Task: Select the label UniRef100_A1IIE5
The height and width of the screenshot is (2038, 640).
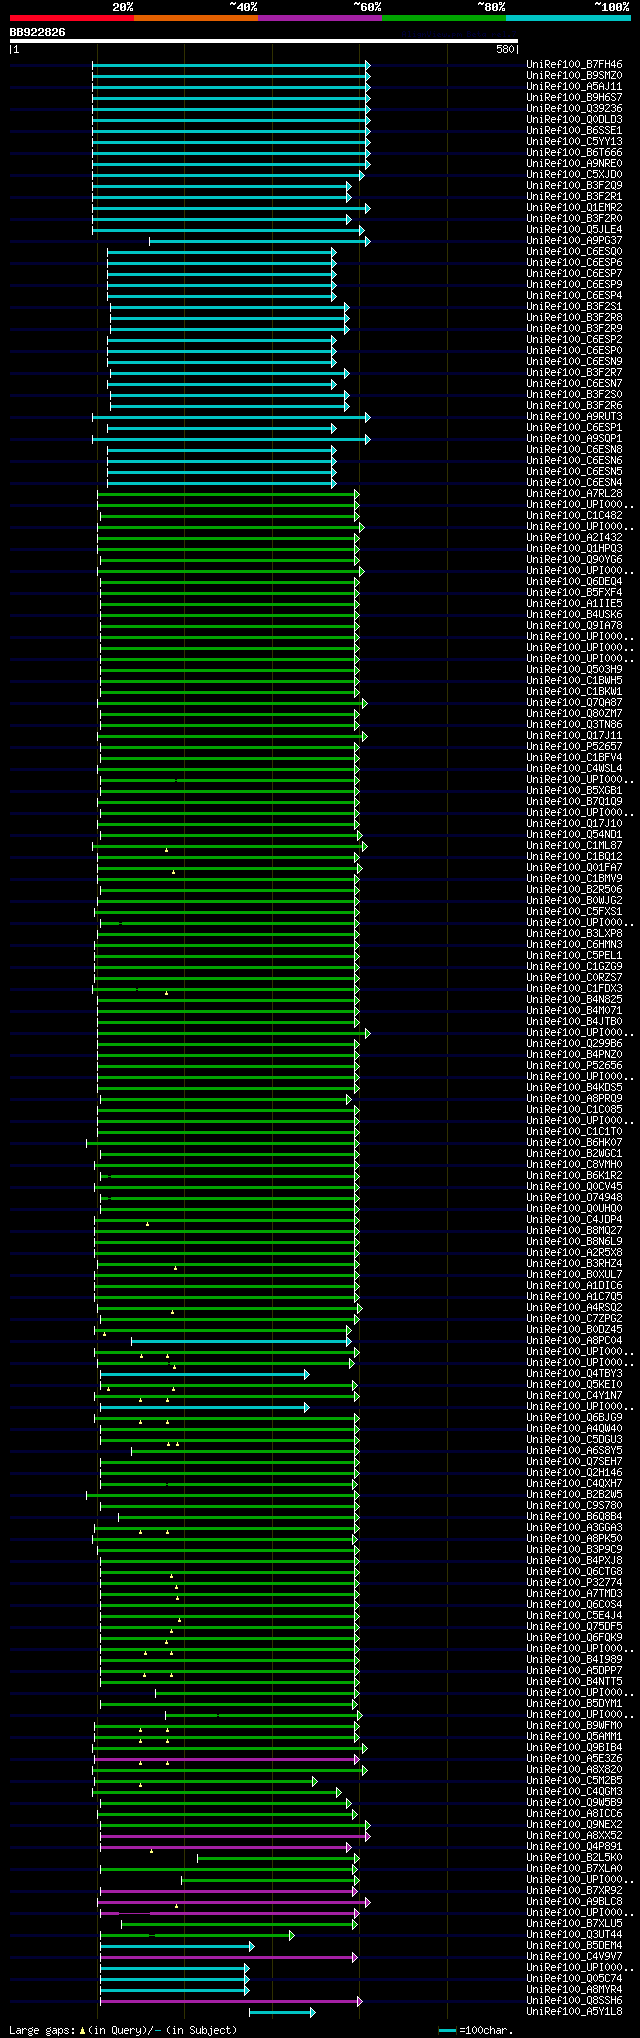Action: pyautogui.click(x=574, y=604)
